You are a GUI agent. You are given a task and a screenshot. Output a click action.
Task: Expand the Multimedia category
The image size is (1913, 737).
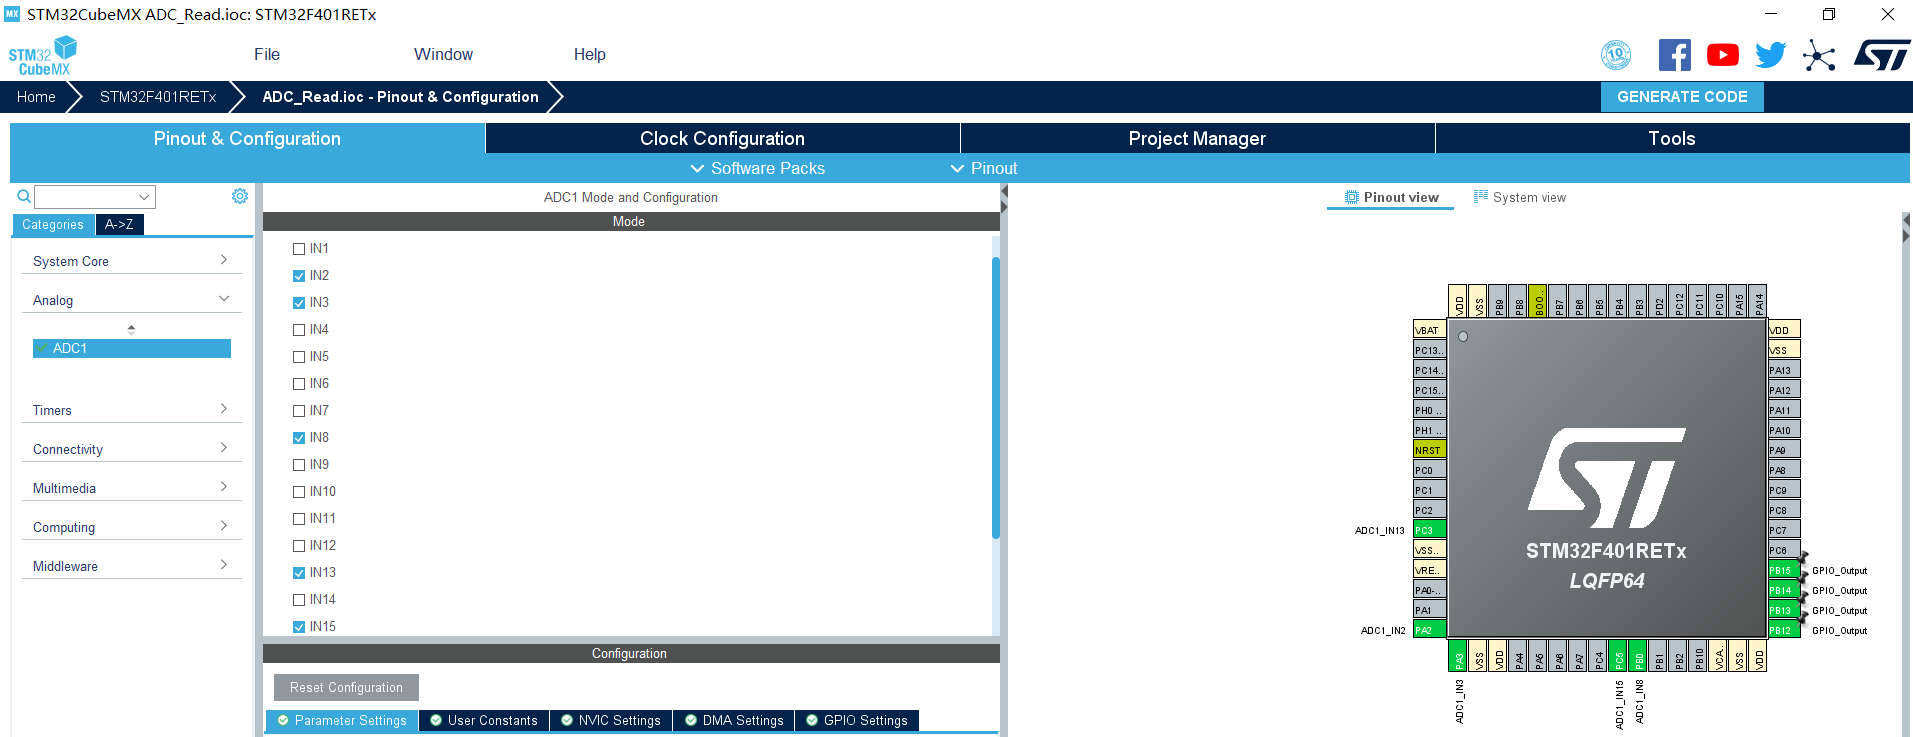pos(131,488)
